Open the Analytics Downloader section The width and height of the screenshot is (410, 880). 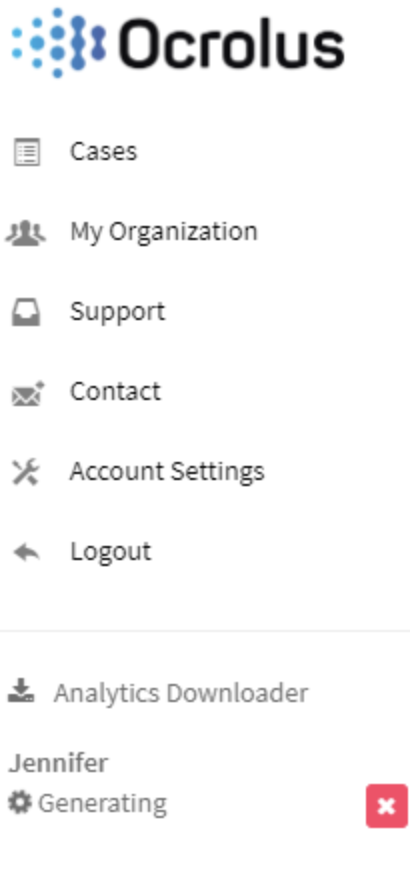tap(181, 693)
